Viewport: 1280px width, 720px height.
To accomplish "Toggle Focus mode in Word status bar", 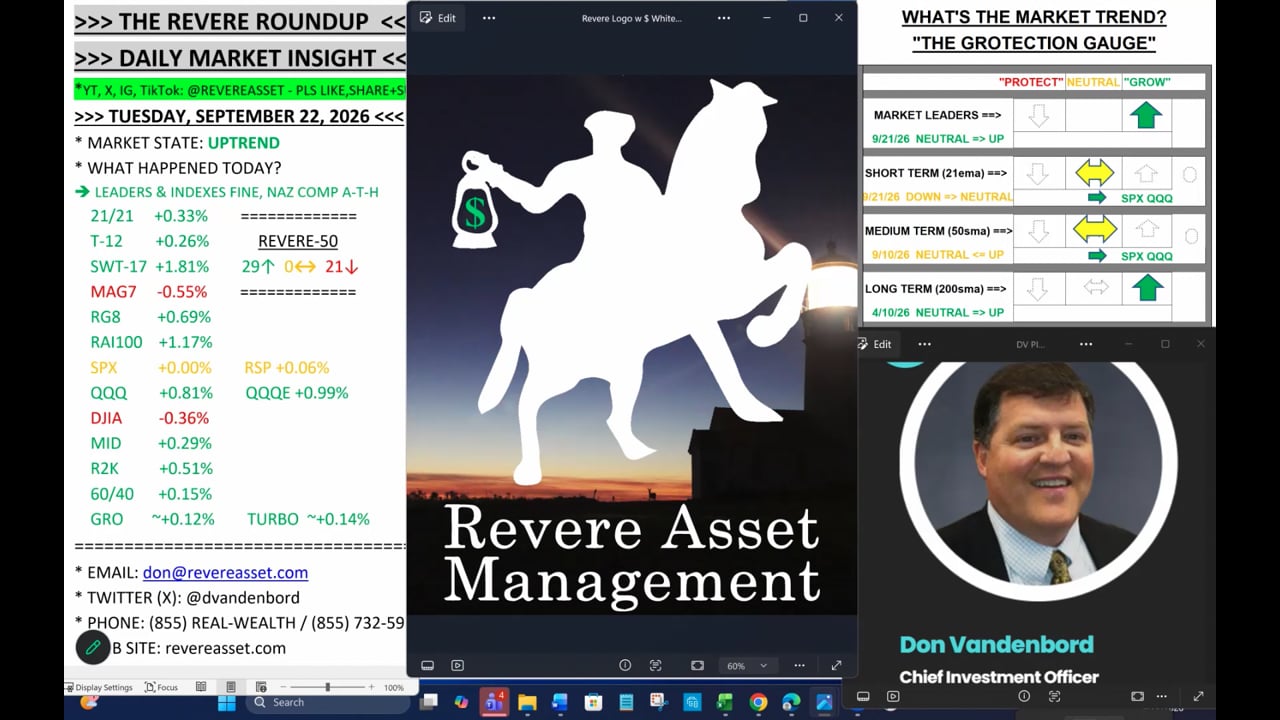I will (162, 687).
